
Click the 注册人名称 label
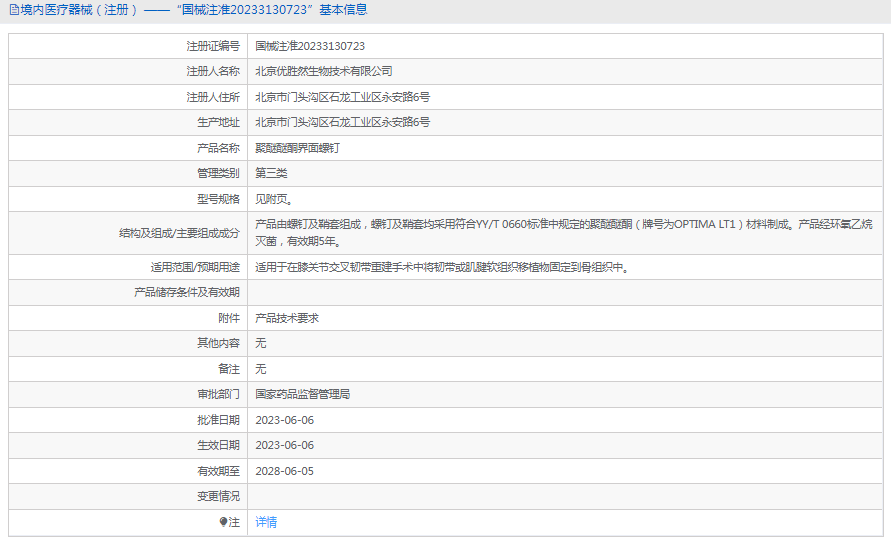pyautogui.click(x=213, y=71)
